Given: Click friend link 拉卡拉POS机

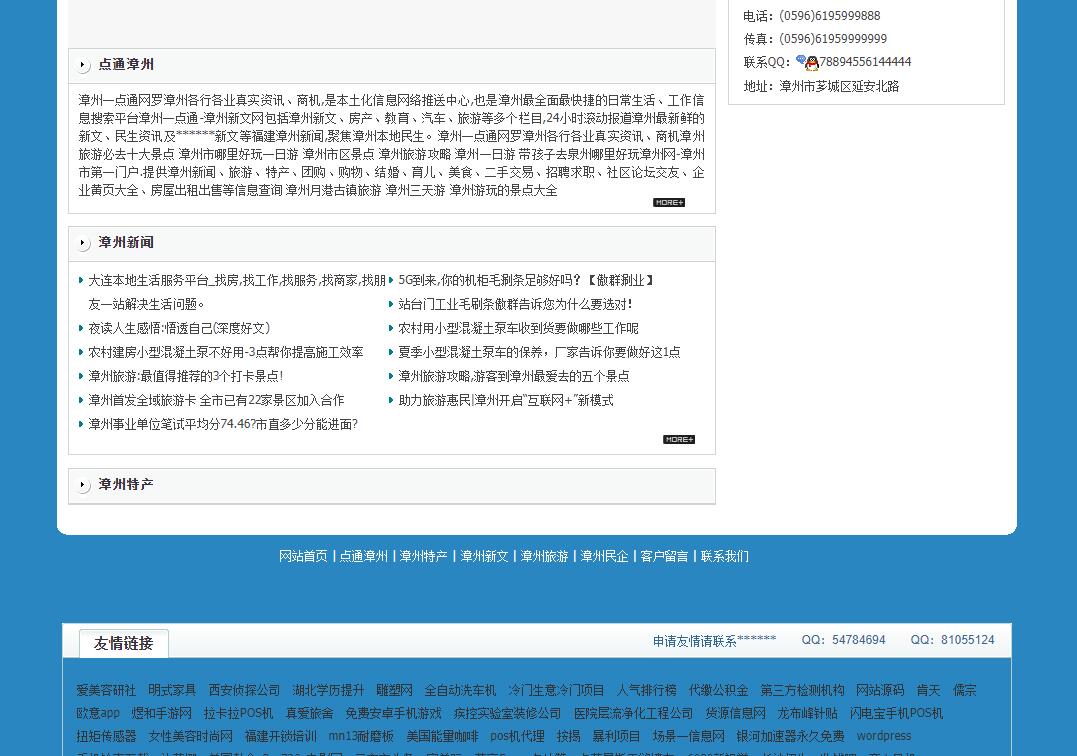Looking at the screenshot, I should (238, 713).
